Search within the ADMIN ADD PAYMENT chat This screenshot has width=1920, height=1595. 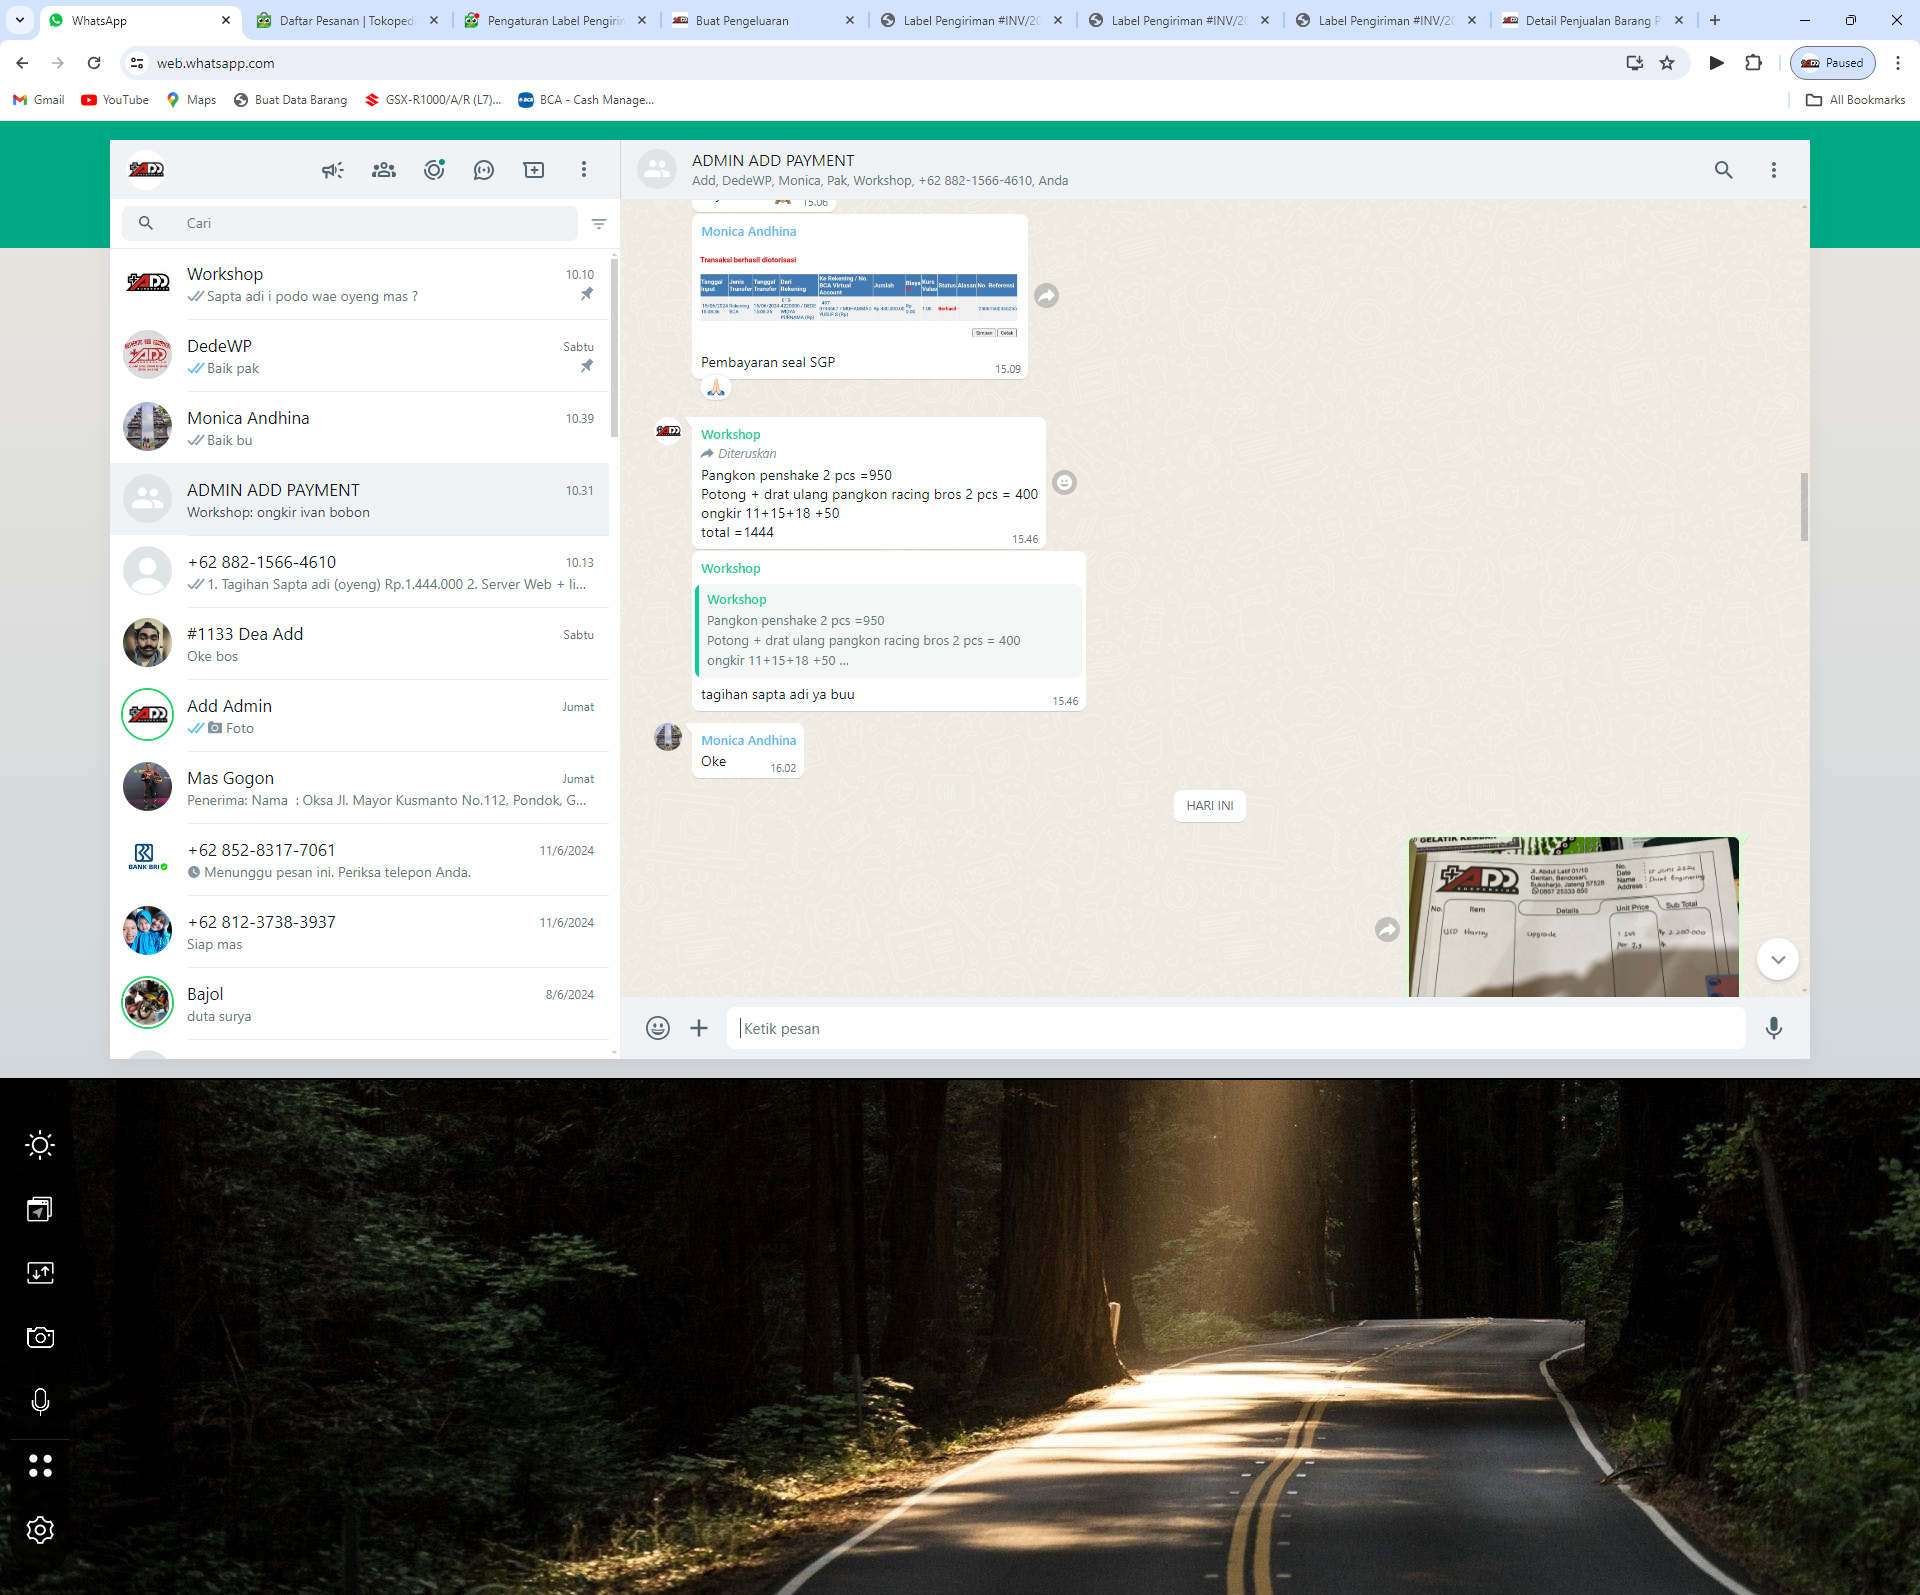(x=1723, y=170)
